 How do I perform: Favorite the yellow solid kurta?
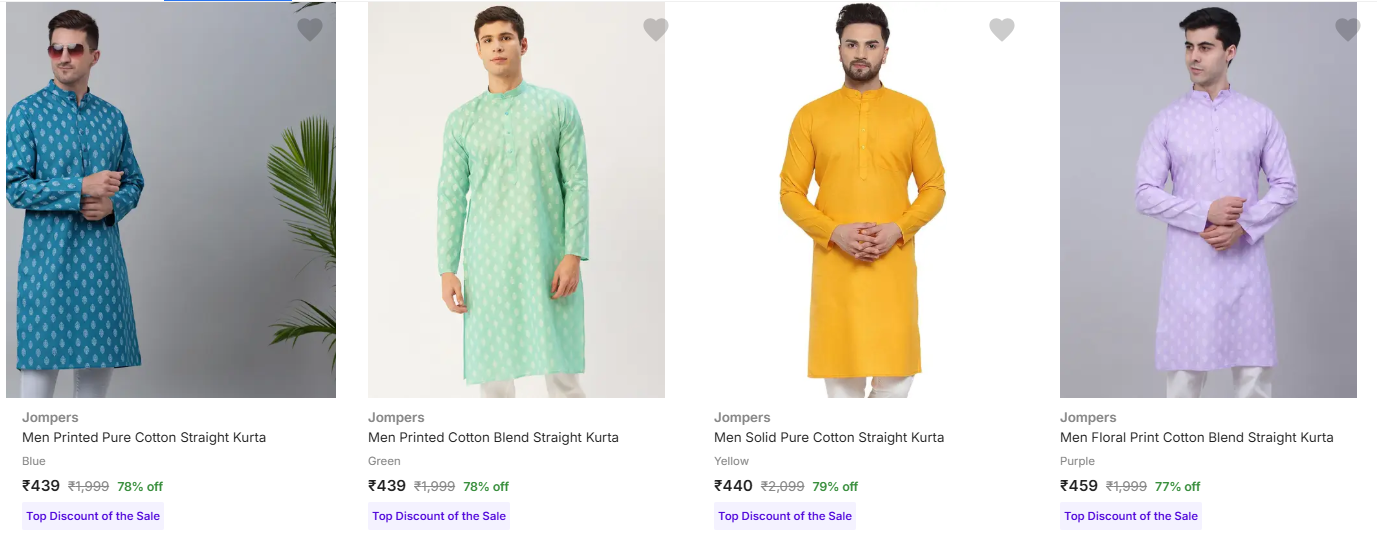click(x=1002, y=30)
